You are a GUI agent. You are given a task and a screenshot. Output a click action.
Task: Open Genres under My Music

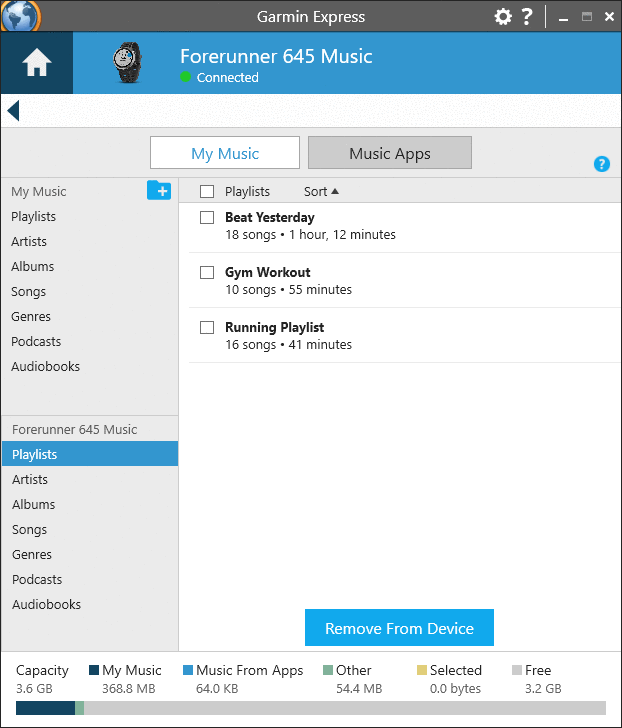(31, 317)
